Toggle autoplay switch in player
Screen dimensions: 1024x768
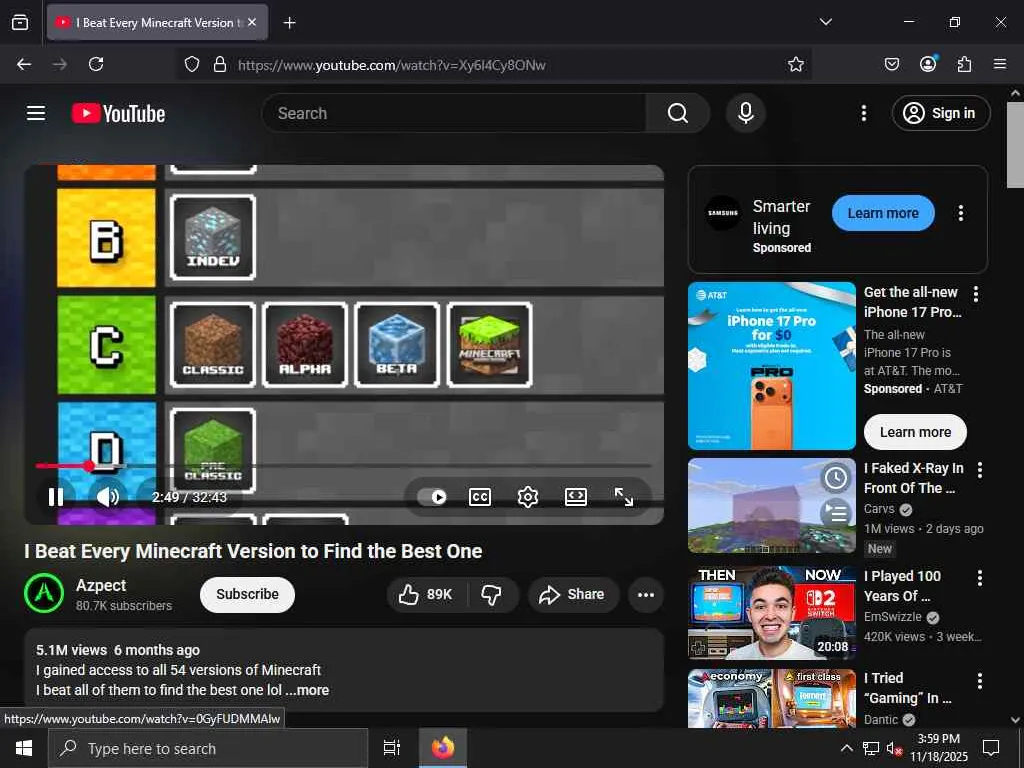pyautogui.click(x=432, y=497)
